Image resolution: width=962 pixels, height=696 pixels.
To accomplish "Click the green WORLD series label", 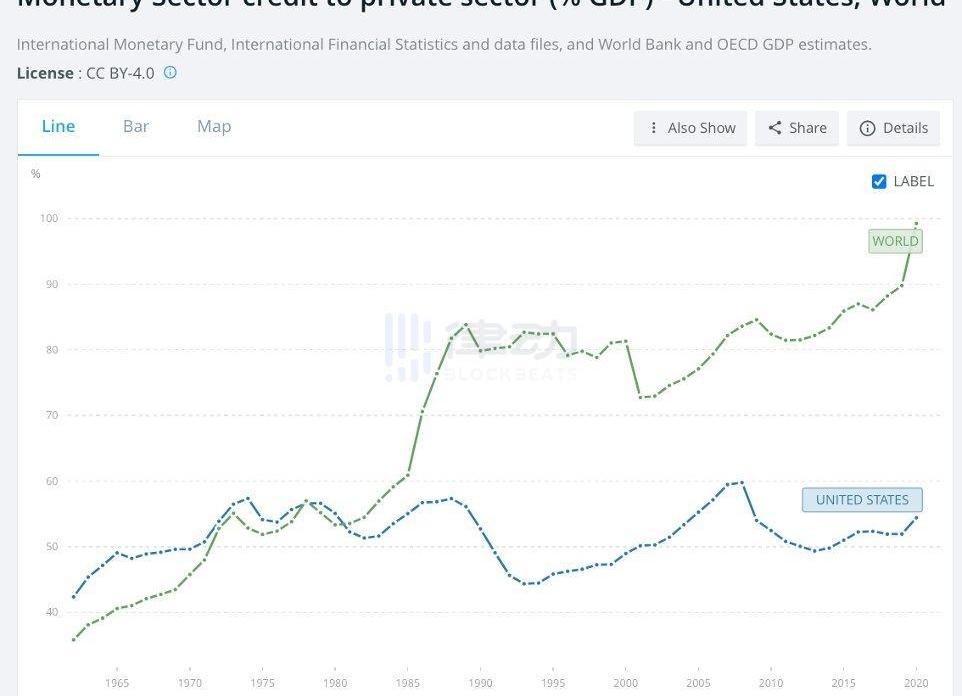I will point(894,241).
